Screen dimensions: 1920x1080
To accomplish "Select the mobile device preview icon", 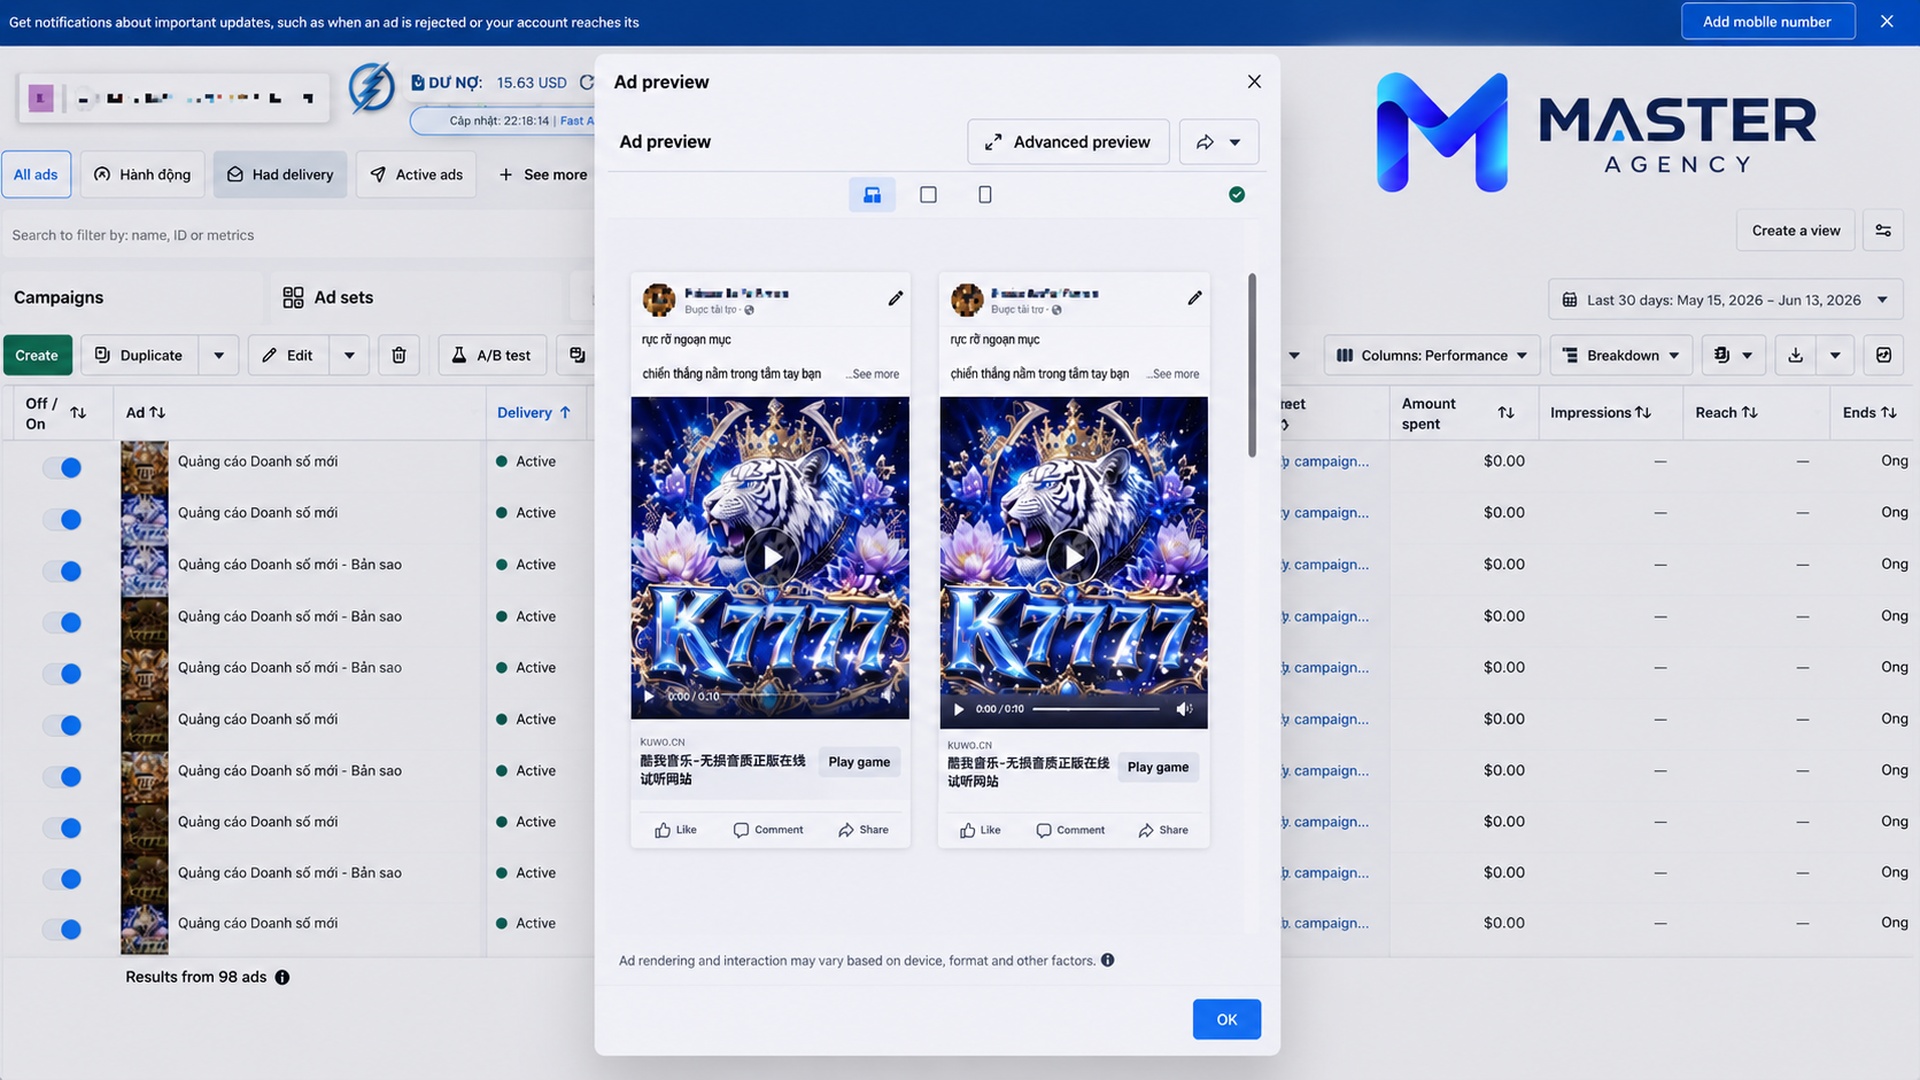I will (985, 195).
